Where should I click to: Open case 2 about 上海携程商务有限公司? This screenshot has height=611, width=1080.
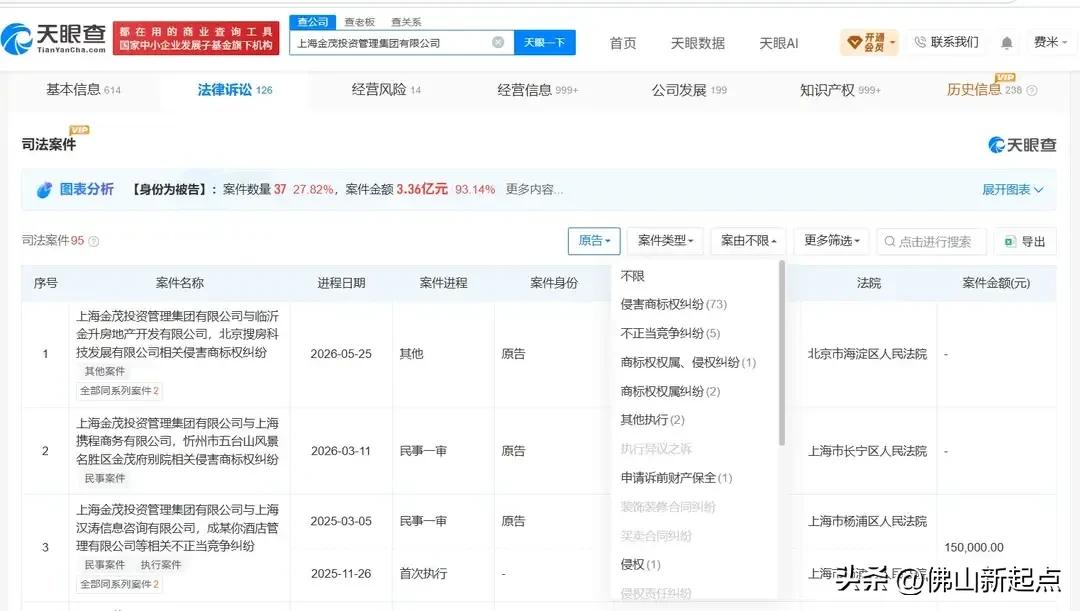pos(178,441)
